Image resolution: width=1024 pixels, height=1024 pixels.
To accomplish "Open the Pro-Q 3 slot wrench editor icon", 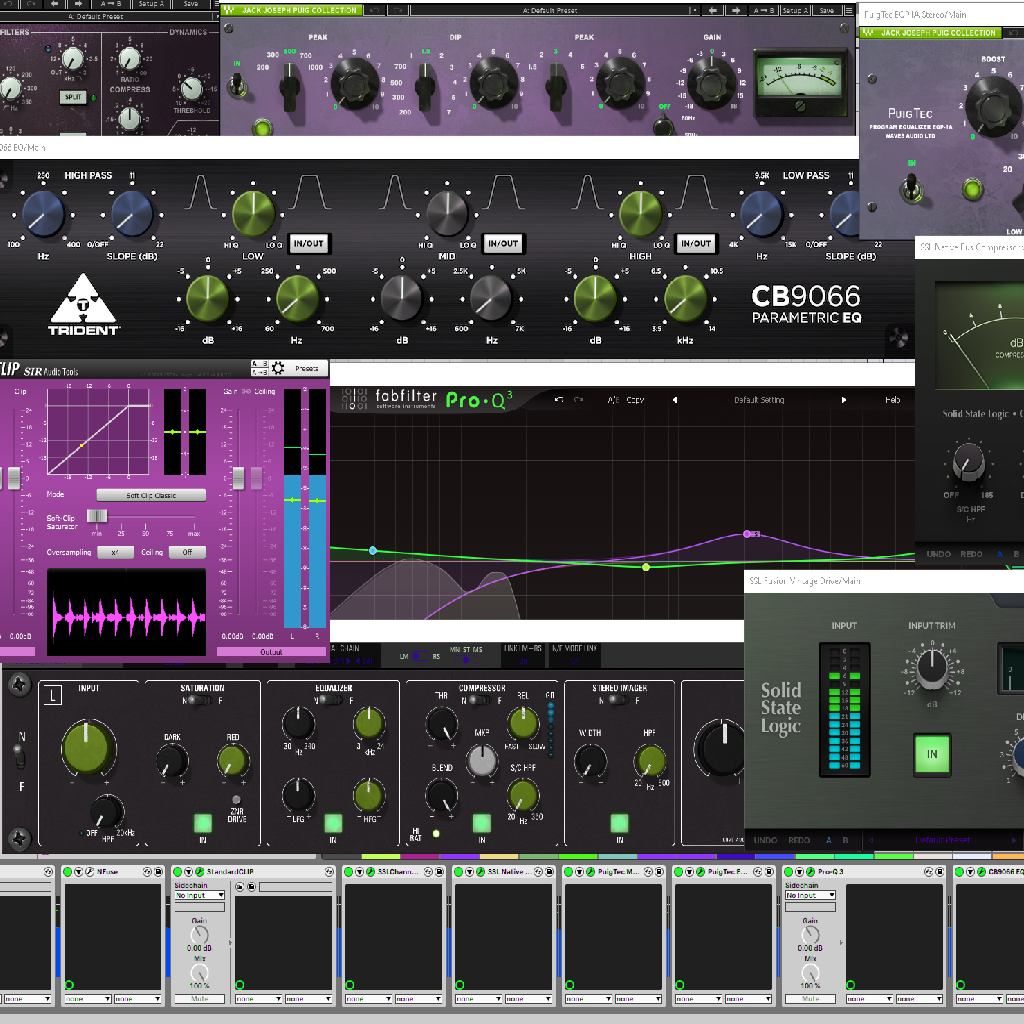I will [x=810, y=872].
